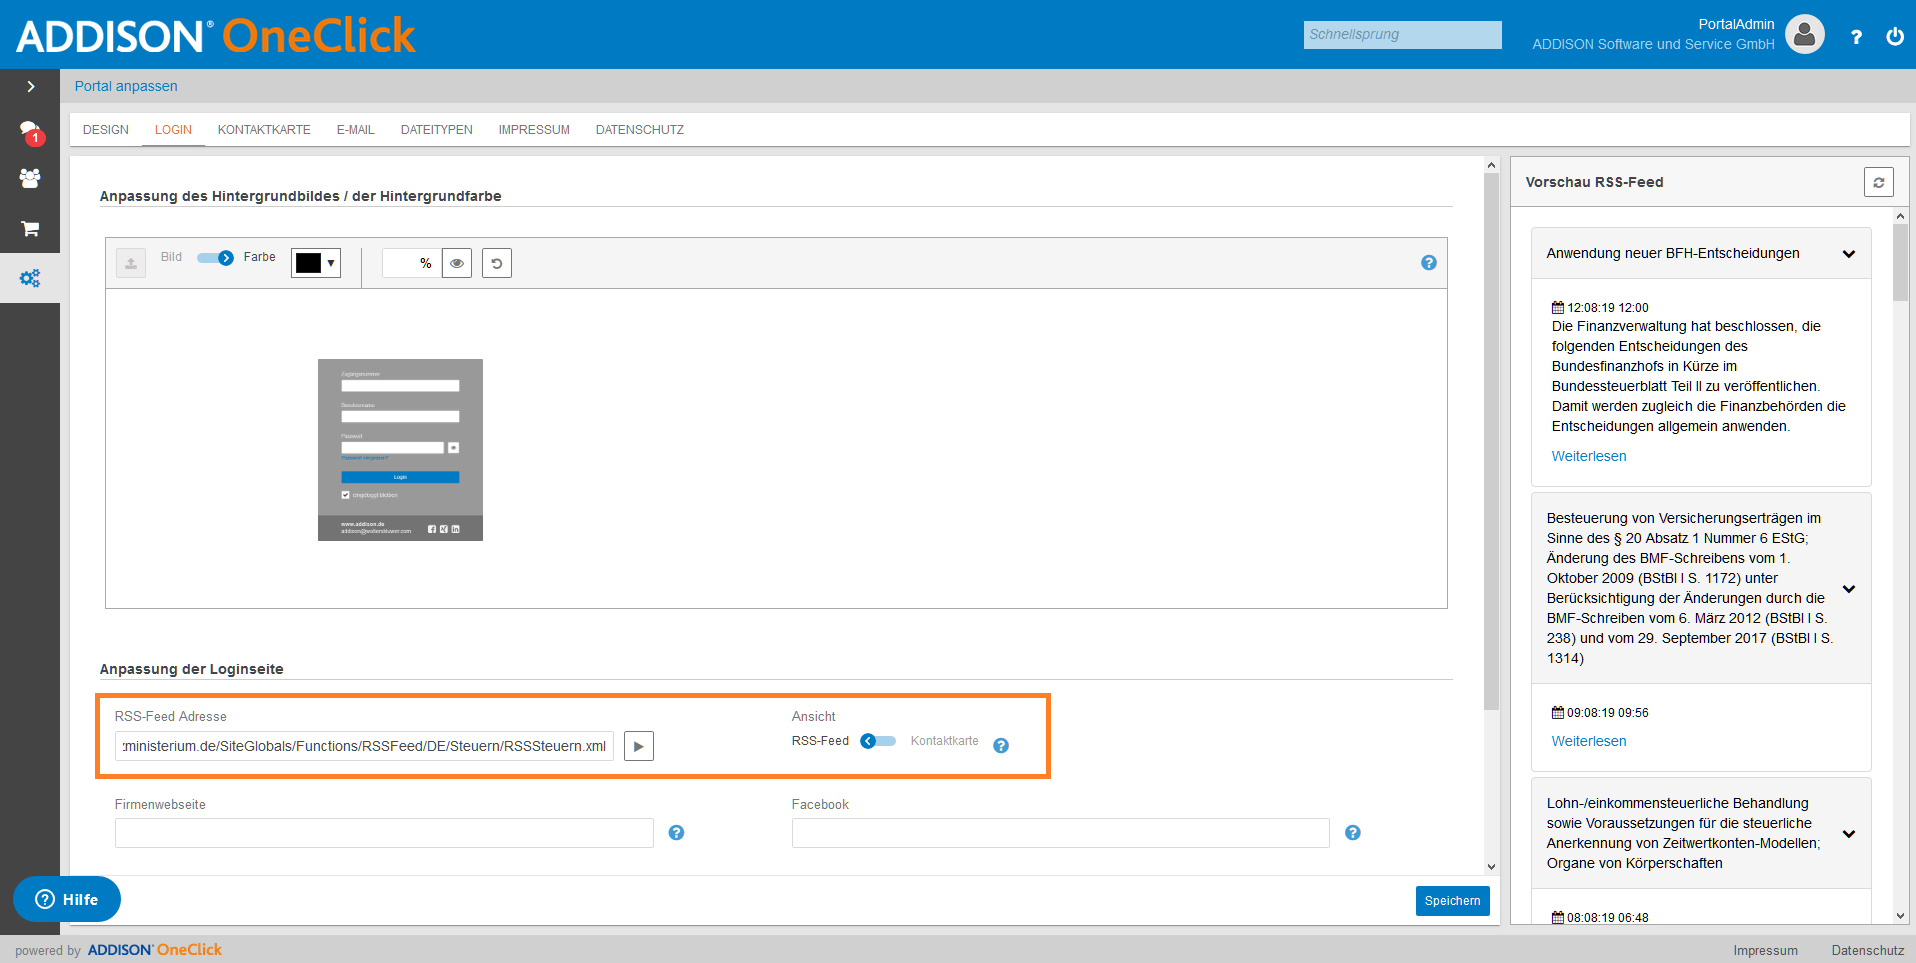Switch to the DATEITYPEN tab

(x=437, y=130)
